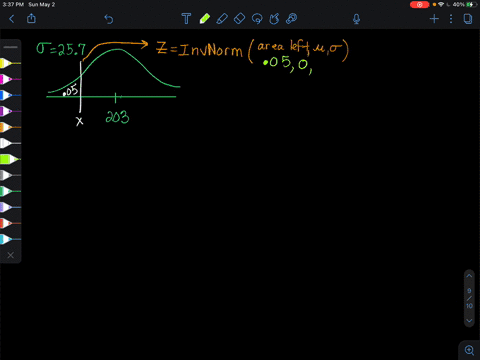Image resolution: width=480 pixels, height=360 pixels.
Task: Go back using the back chevron
Action: tap(12, 19)
